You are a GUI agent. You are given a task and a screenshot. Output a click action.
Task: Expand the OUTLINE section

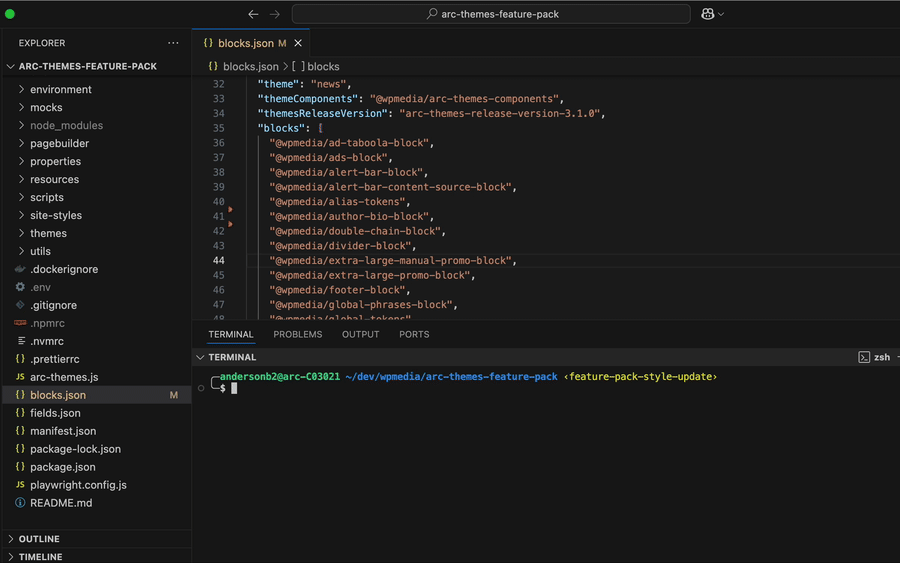pyautogui.click(x=11, y=539)
